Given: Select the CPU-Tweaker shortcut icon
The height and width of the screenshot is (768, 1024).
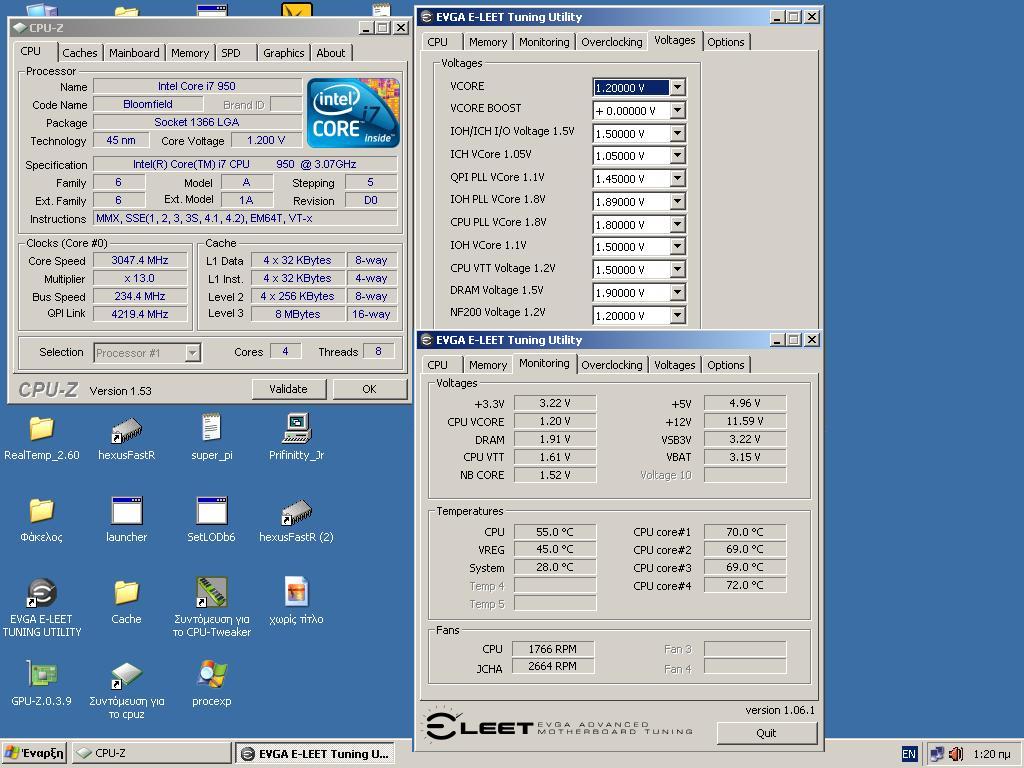Looking at the screenshot, I should click(x=212, y=592).
